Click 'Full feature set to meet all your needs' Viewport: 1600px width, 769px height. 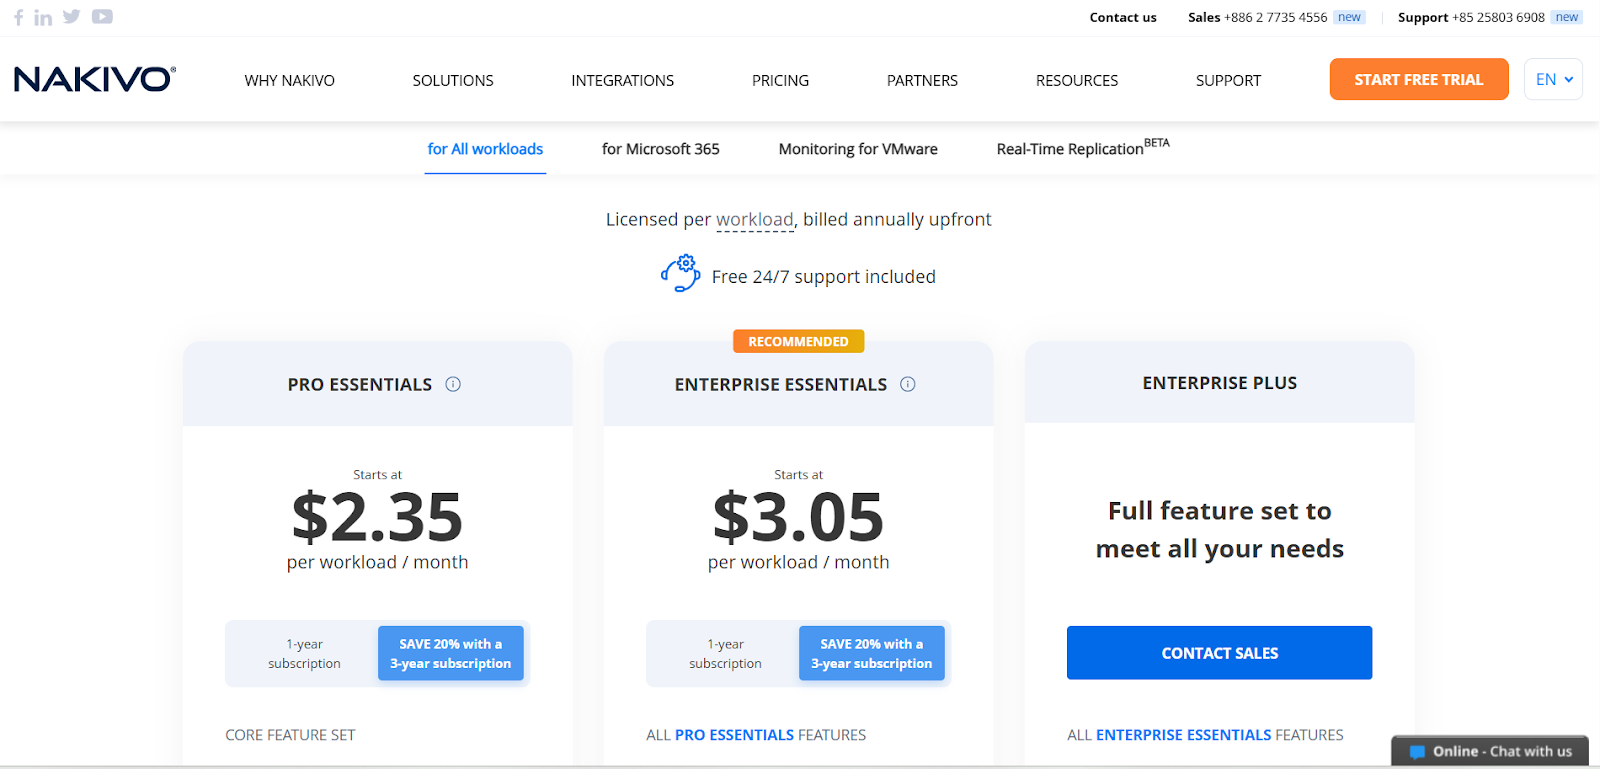pos(1219,530)
